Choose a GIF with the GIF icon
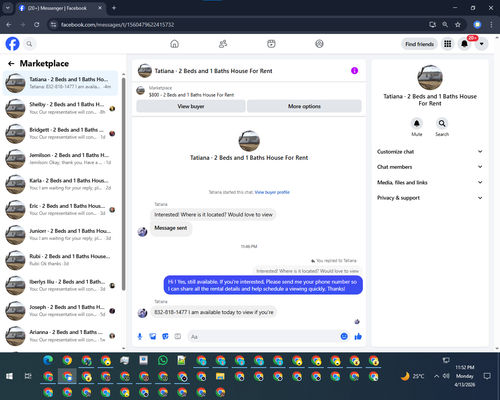The image size is (500, 400). click(x=178, y=336)
